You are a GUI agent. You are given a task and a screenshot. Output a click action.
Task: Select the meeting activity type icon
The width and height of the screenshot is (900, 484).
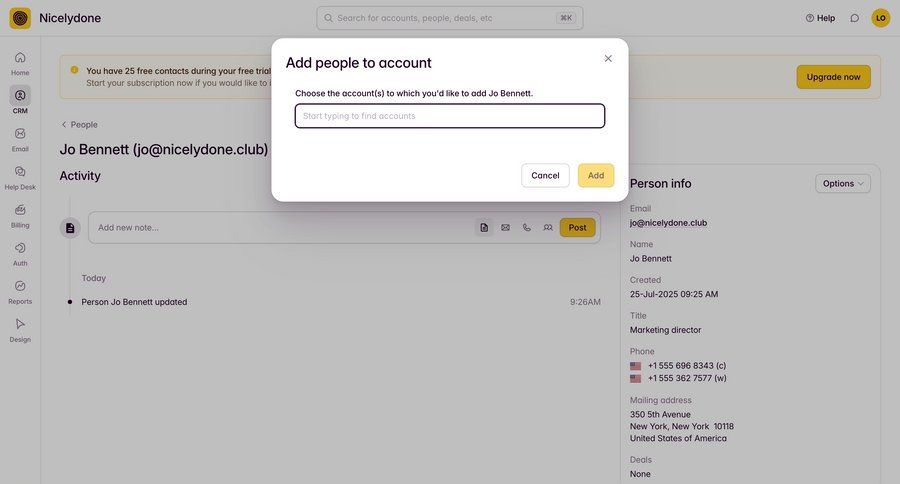[547, 228]
